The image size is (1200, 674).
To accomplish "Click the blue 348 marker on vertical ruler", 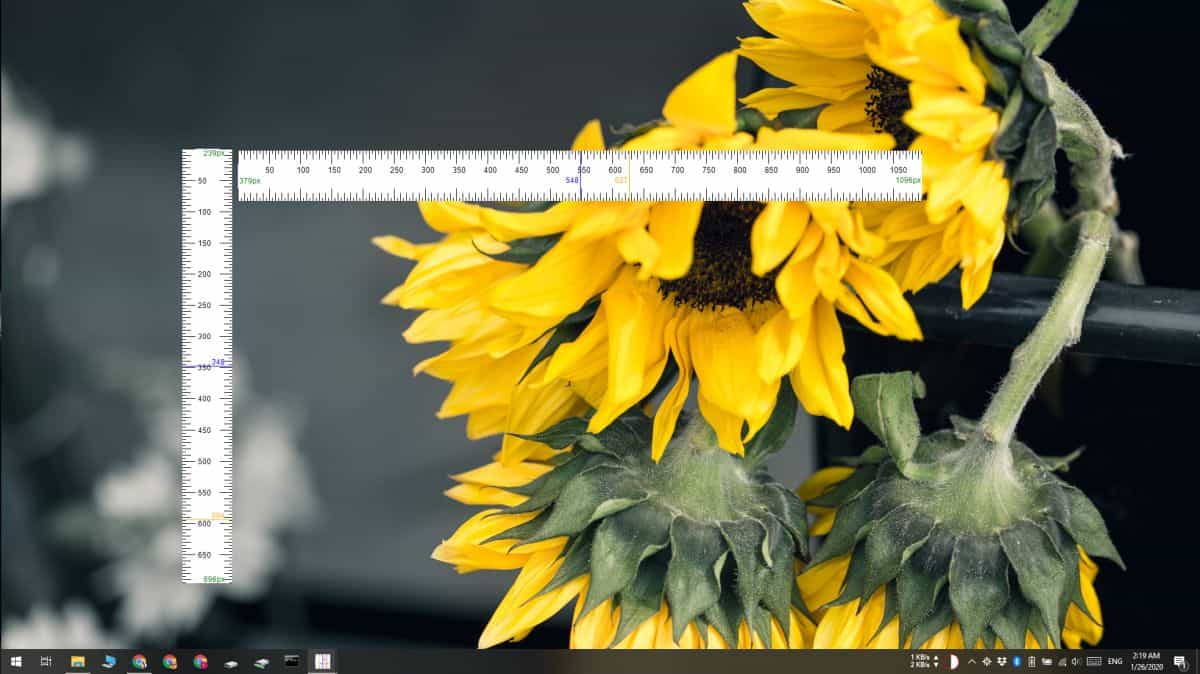I will (218, 362).
